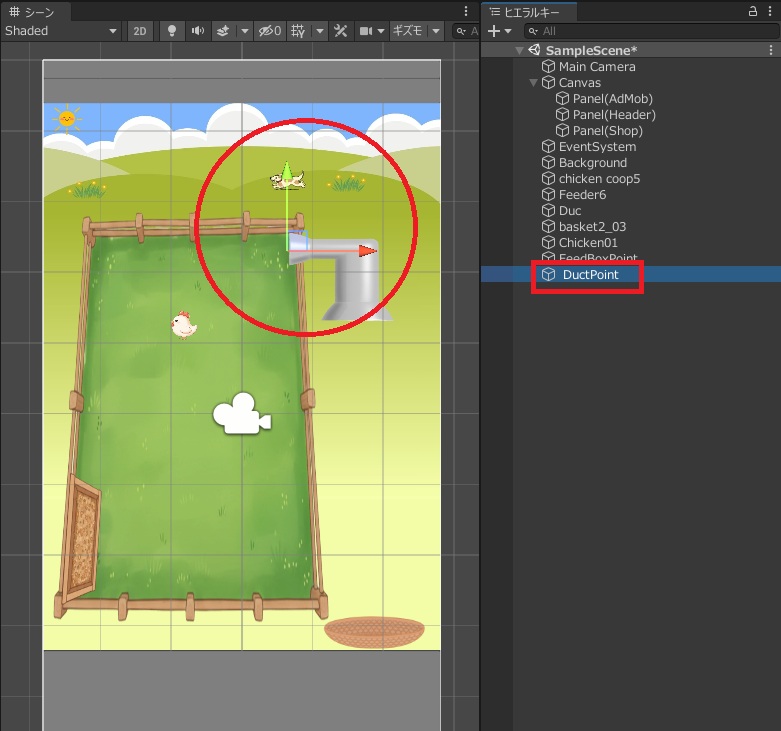Click the hierarchy search field

point(650,31)
